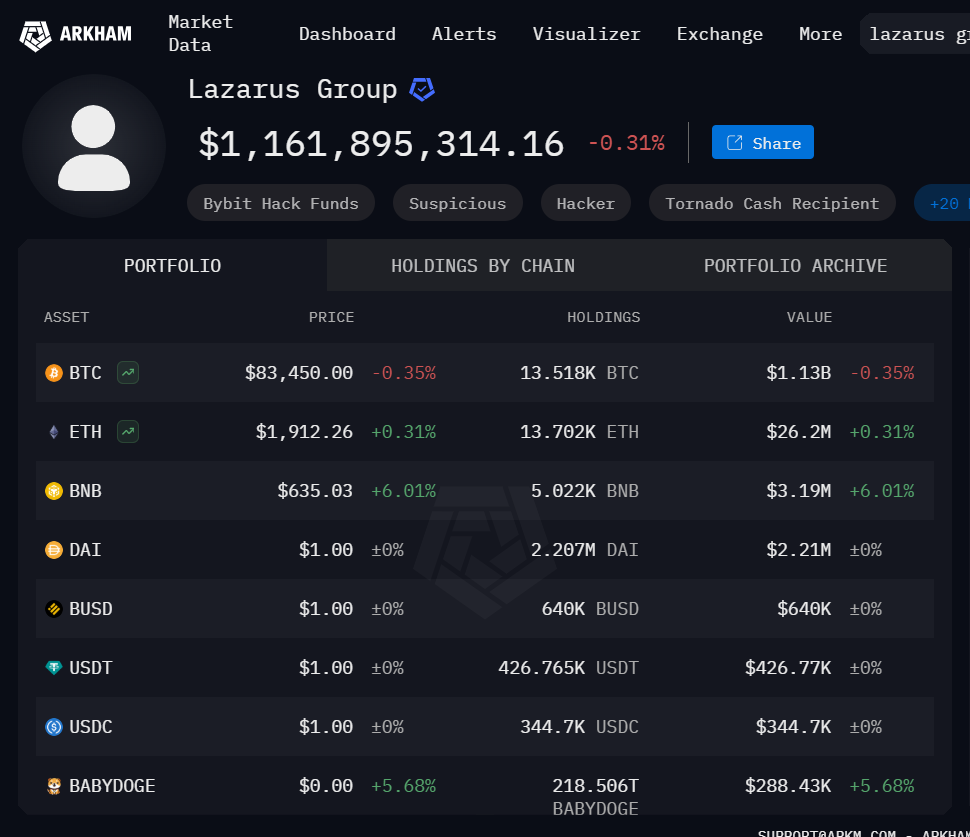Click the BTC asset name
The image size is (970, 837).
click(x=85, y=373)
